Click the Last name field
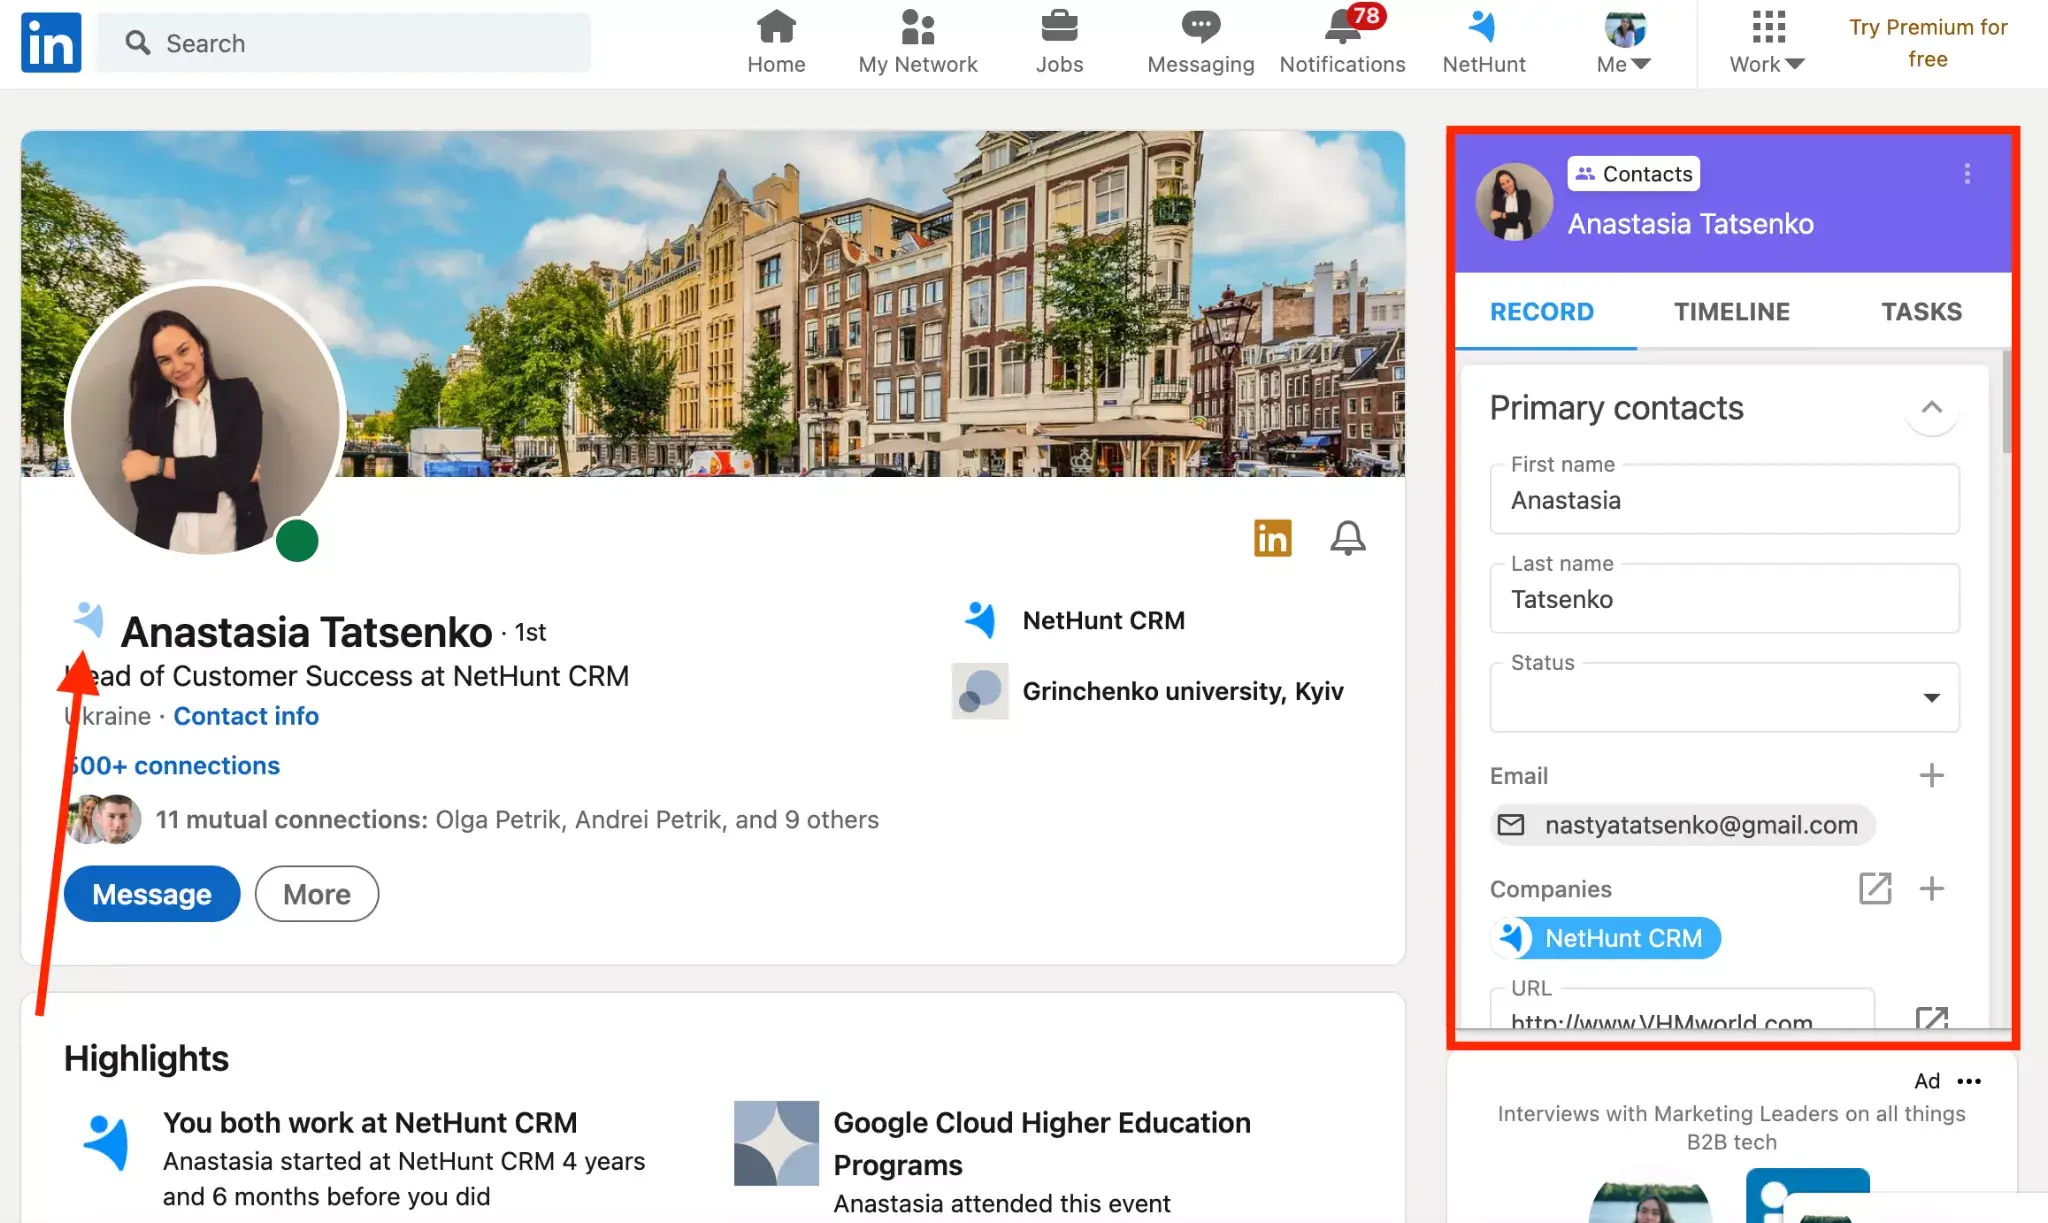 pyautogui.click(x=1723, y=598)
